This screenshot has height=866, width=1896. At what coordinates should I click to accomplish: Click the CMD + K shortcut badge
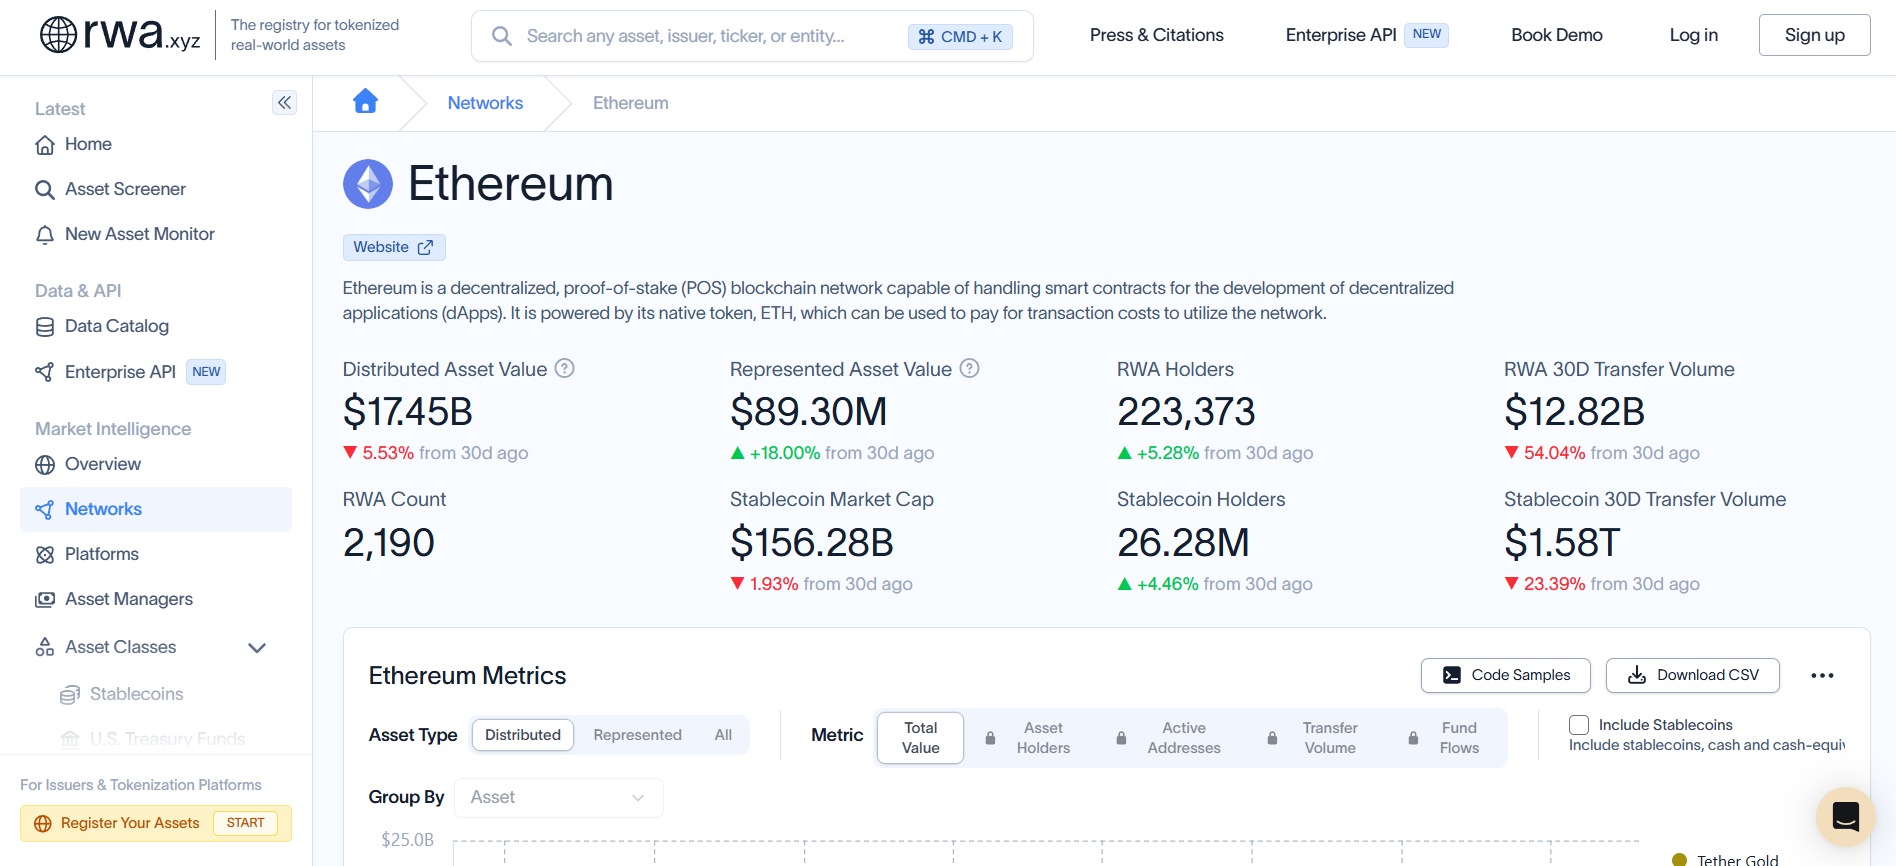[x=960, y=37]
